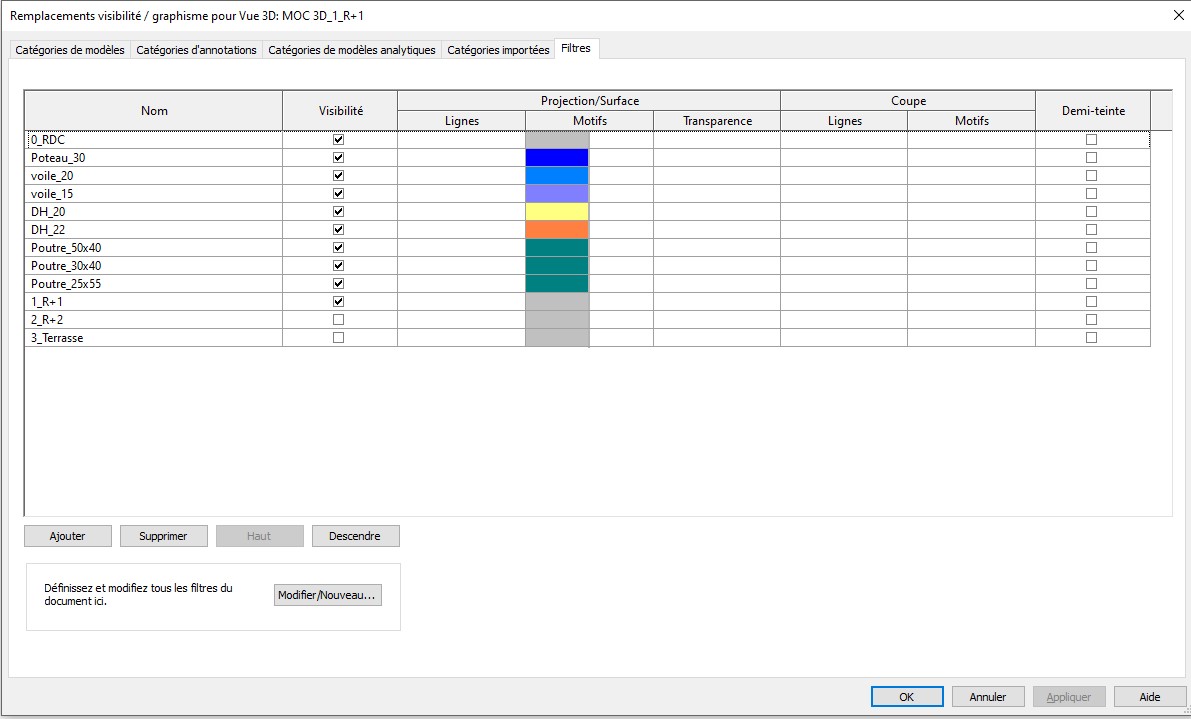Open the light blue pattern swatch for voile_20
1191x719 pixels.
point(557,175)
